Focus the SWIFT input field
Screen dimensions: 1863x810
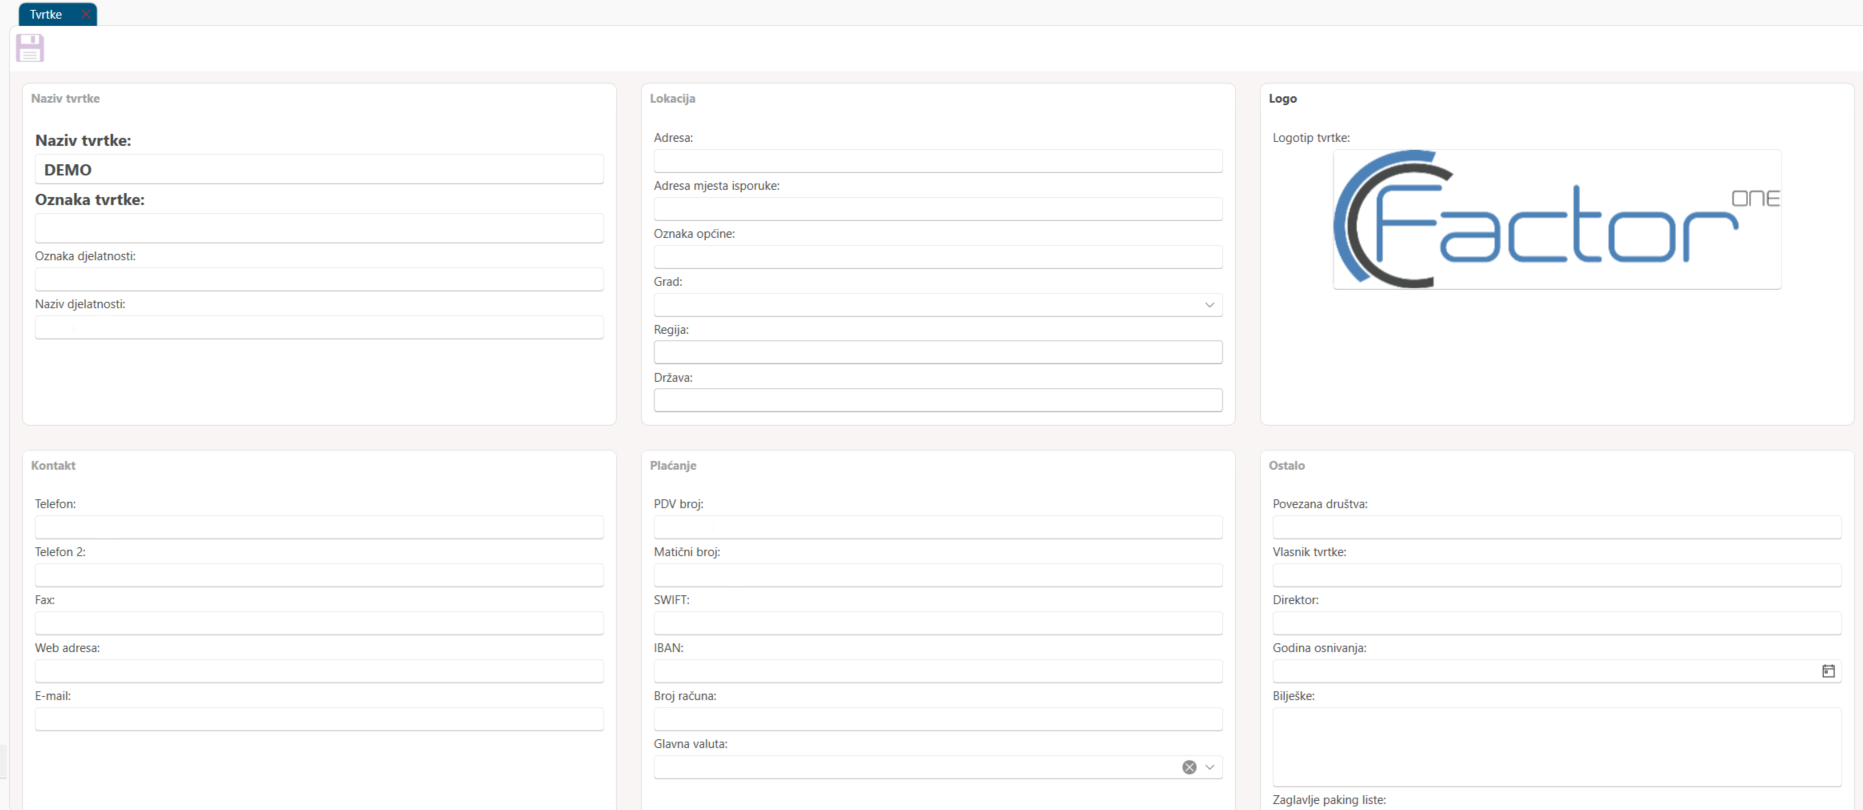pos(938,623)
